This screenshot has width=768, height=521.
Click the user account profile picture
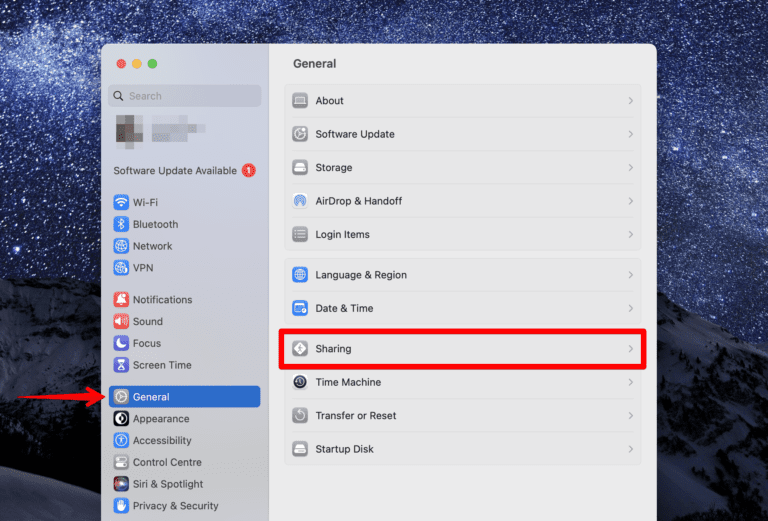[x=129, y=130]
